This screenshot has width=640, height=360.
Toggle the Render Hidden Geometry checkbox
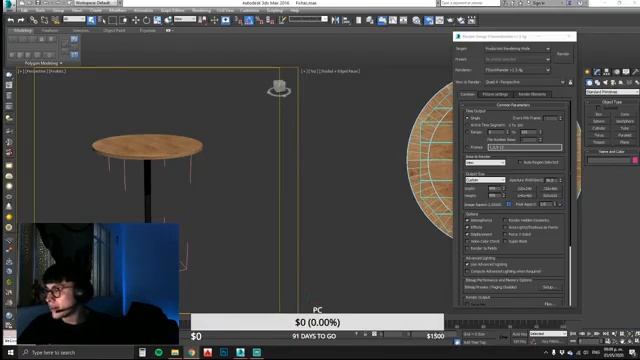point(505,220)
